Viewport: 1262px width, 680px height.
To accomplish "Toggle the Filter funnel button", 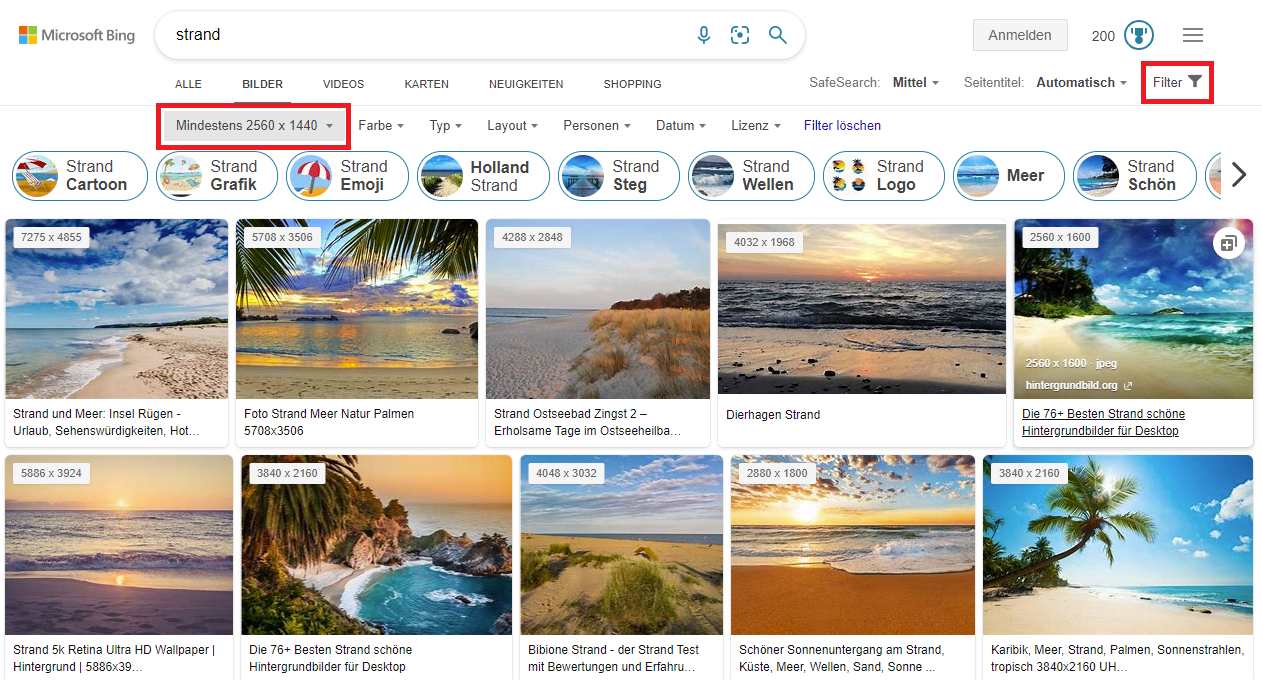I will (1177, 82).
